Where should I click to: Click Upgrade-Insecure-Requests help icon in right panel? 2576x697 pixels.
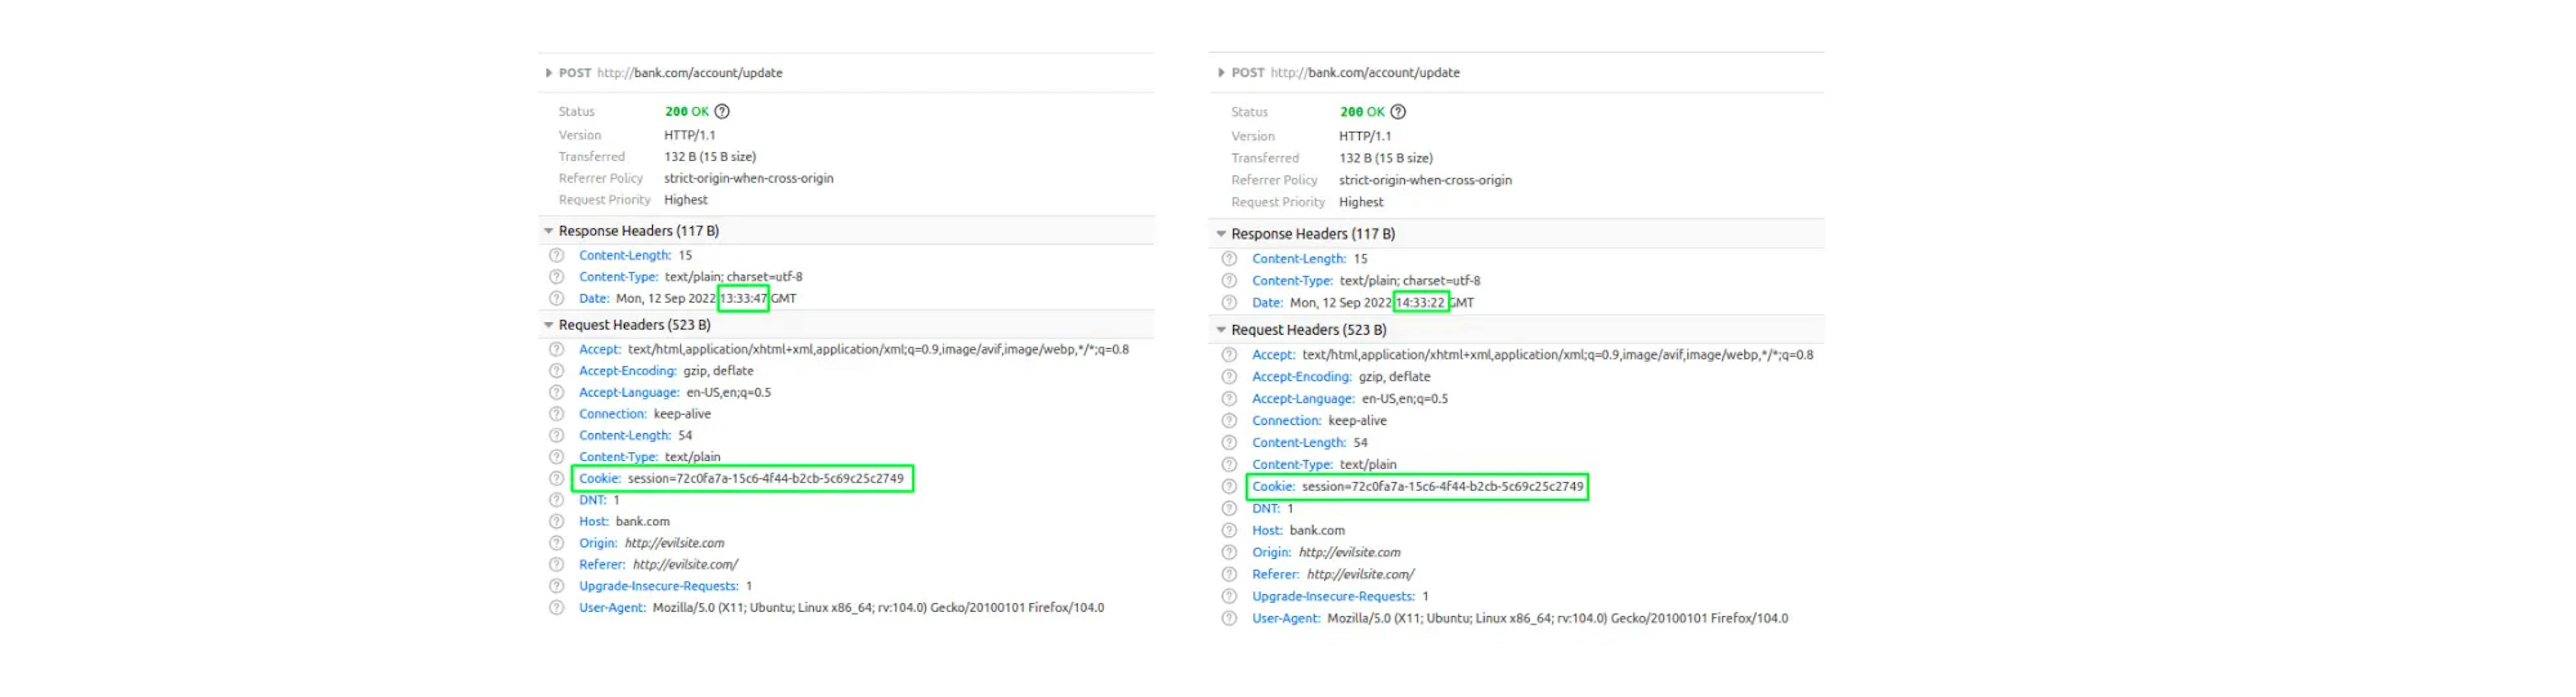tap(1229, 597)
